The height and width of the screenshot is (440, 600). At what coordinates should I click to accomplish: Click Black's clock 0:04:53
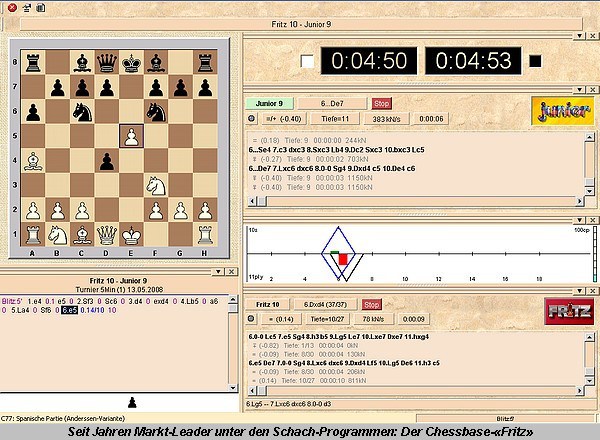click(473, 61)
